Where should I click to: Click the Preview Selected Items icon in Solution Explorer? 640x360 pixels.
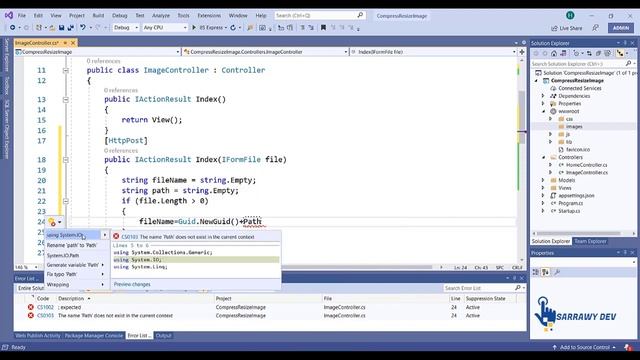pos(620,53)
